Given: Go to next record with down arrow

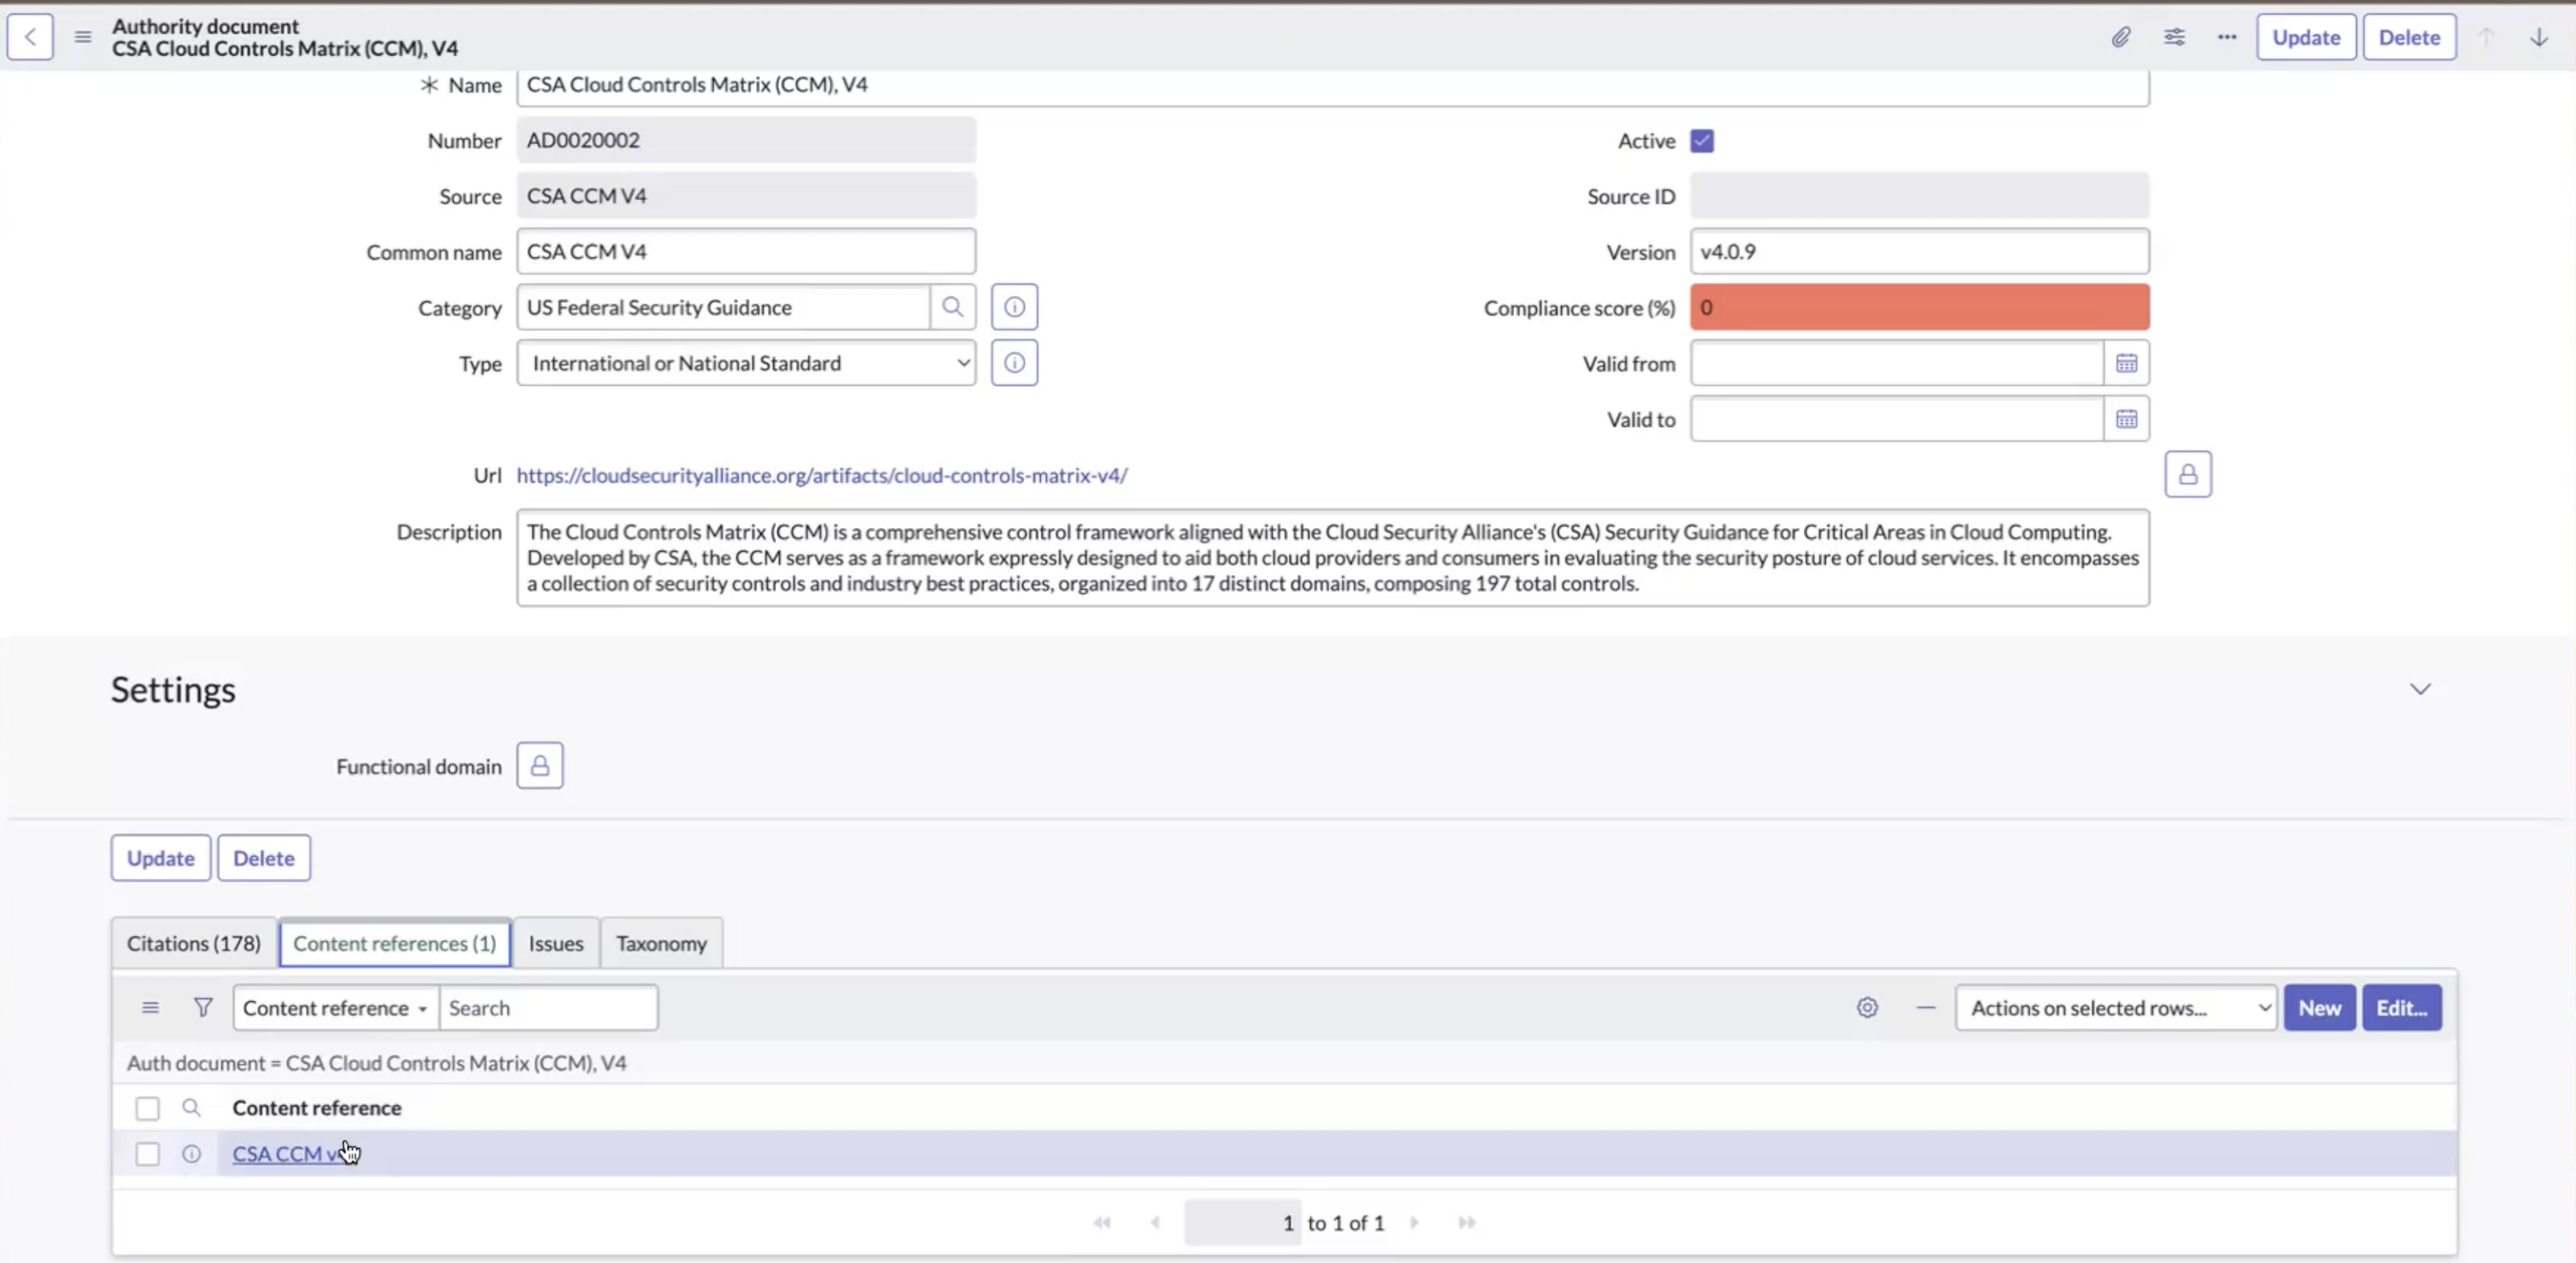Looking at the screenshot, I should pyautogui.click(x=2539, y=37).
